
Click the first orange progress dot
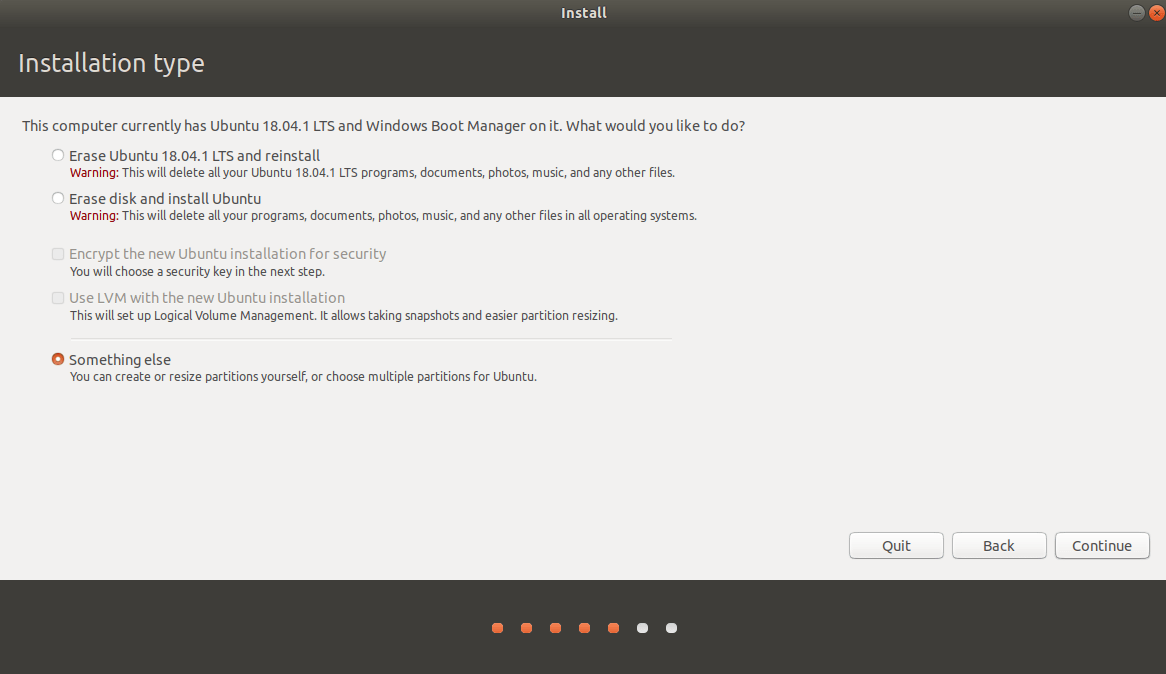click(x=497, y=628)
